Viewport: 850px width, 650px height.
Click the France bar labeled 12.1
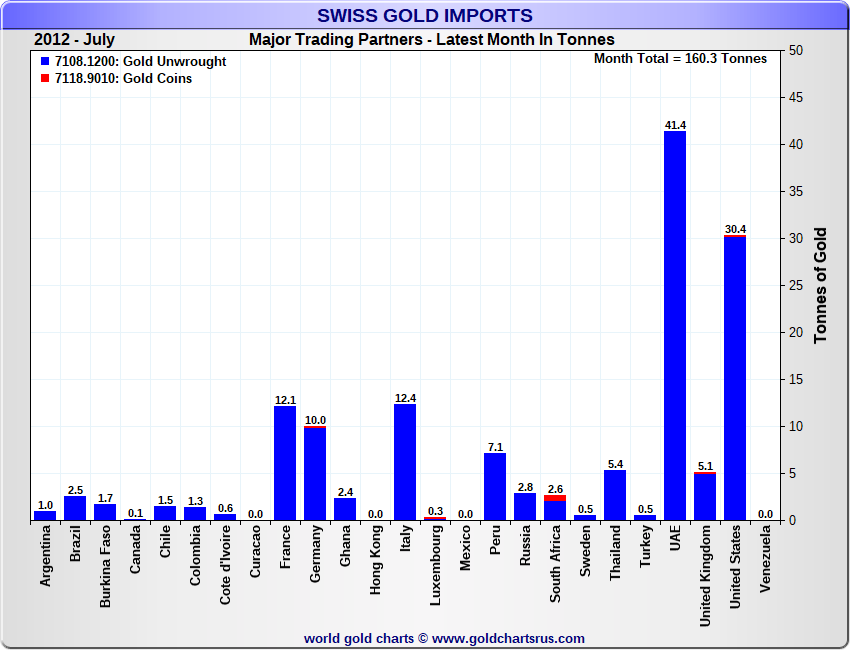[x=285, y=463]
